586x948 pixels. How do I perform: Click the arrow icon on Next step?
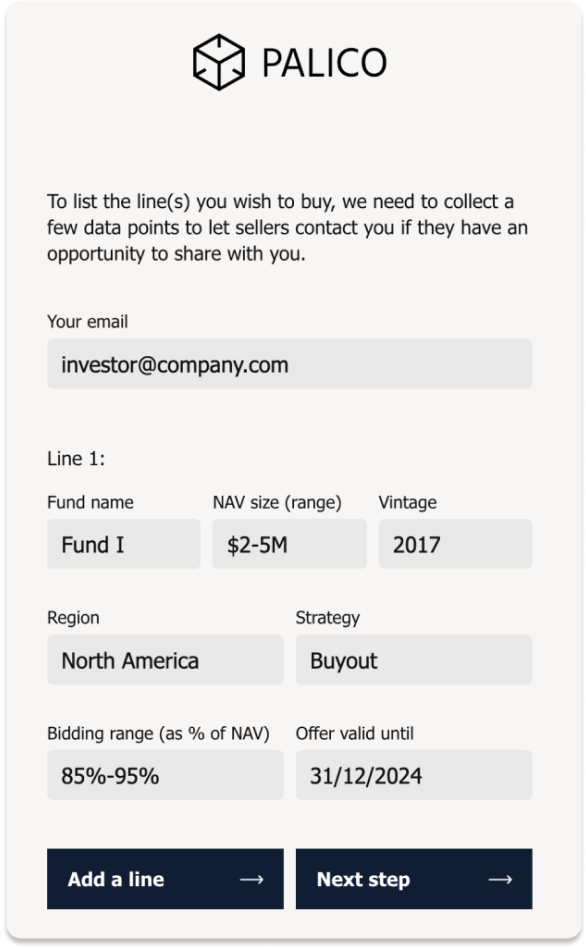click(x=500, y=880)
